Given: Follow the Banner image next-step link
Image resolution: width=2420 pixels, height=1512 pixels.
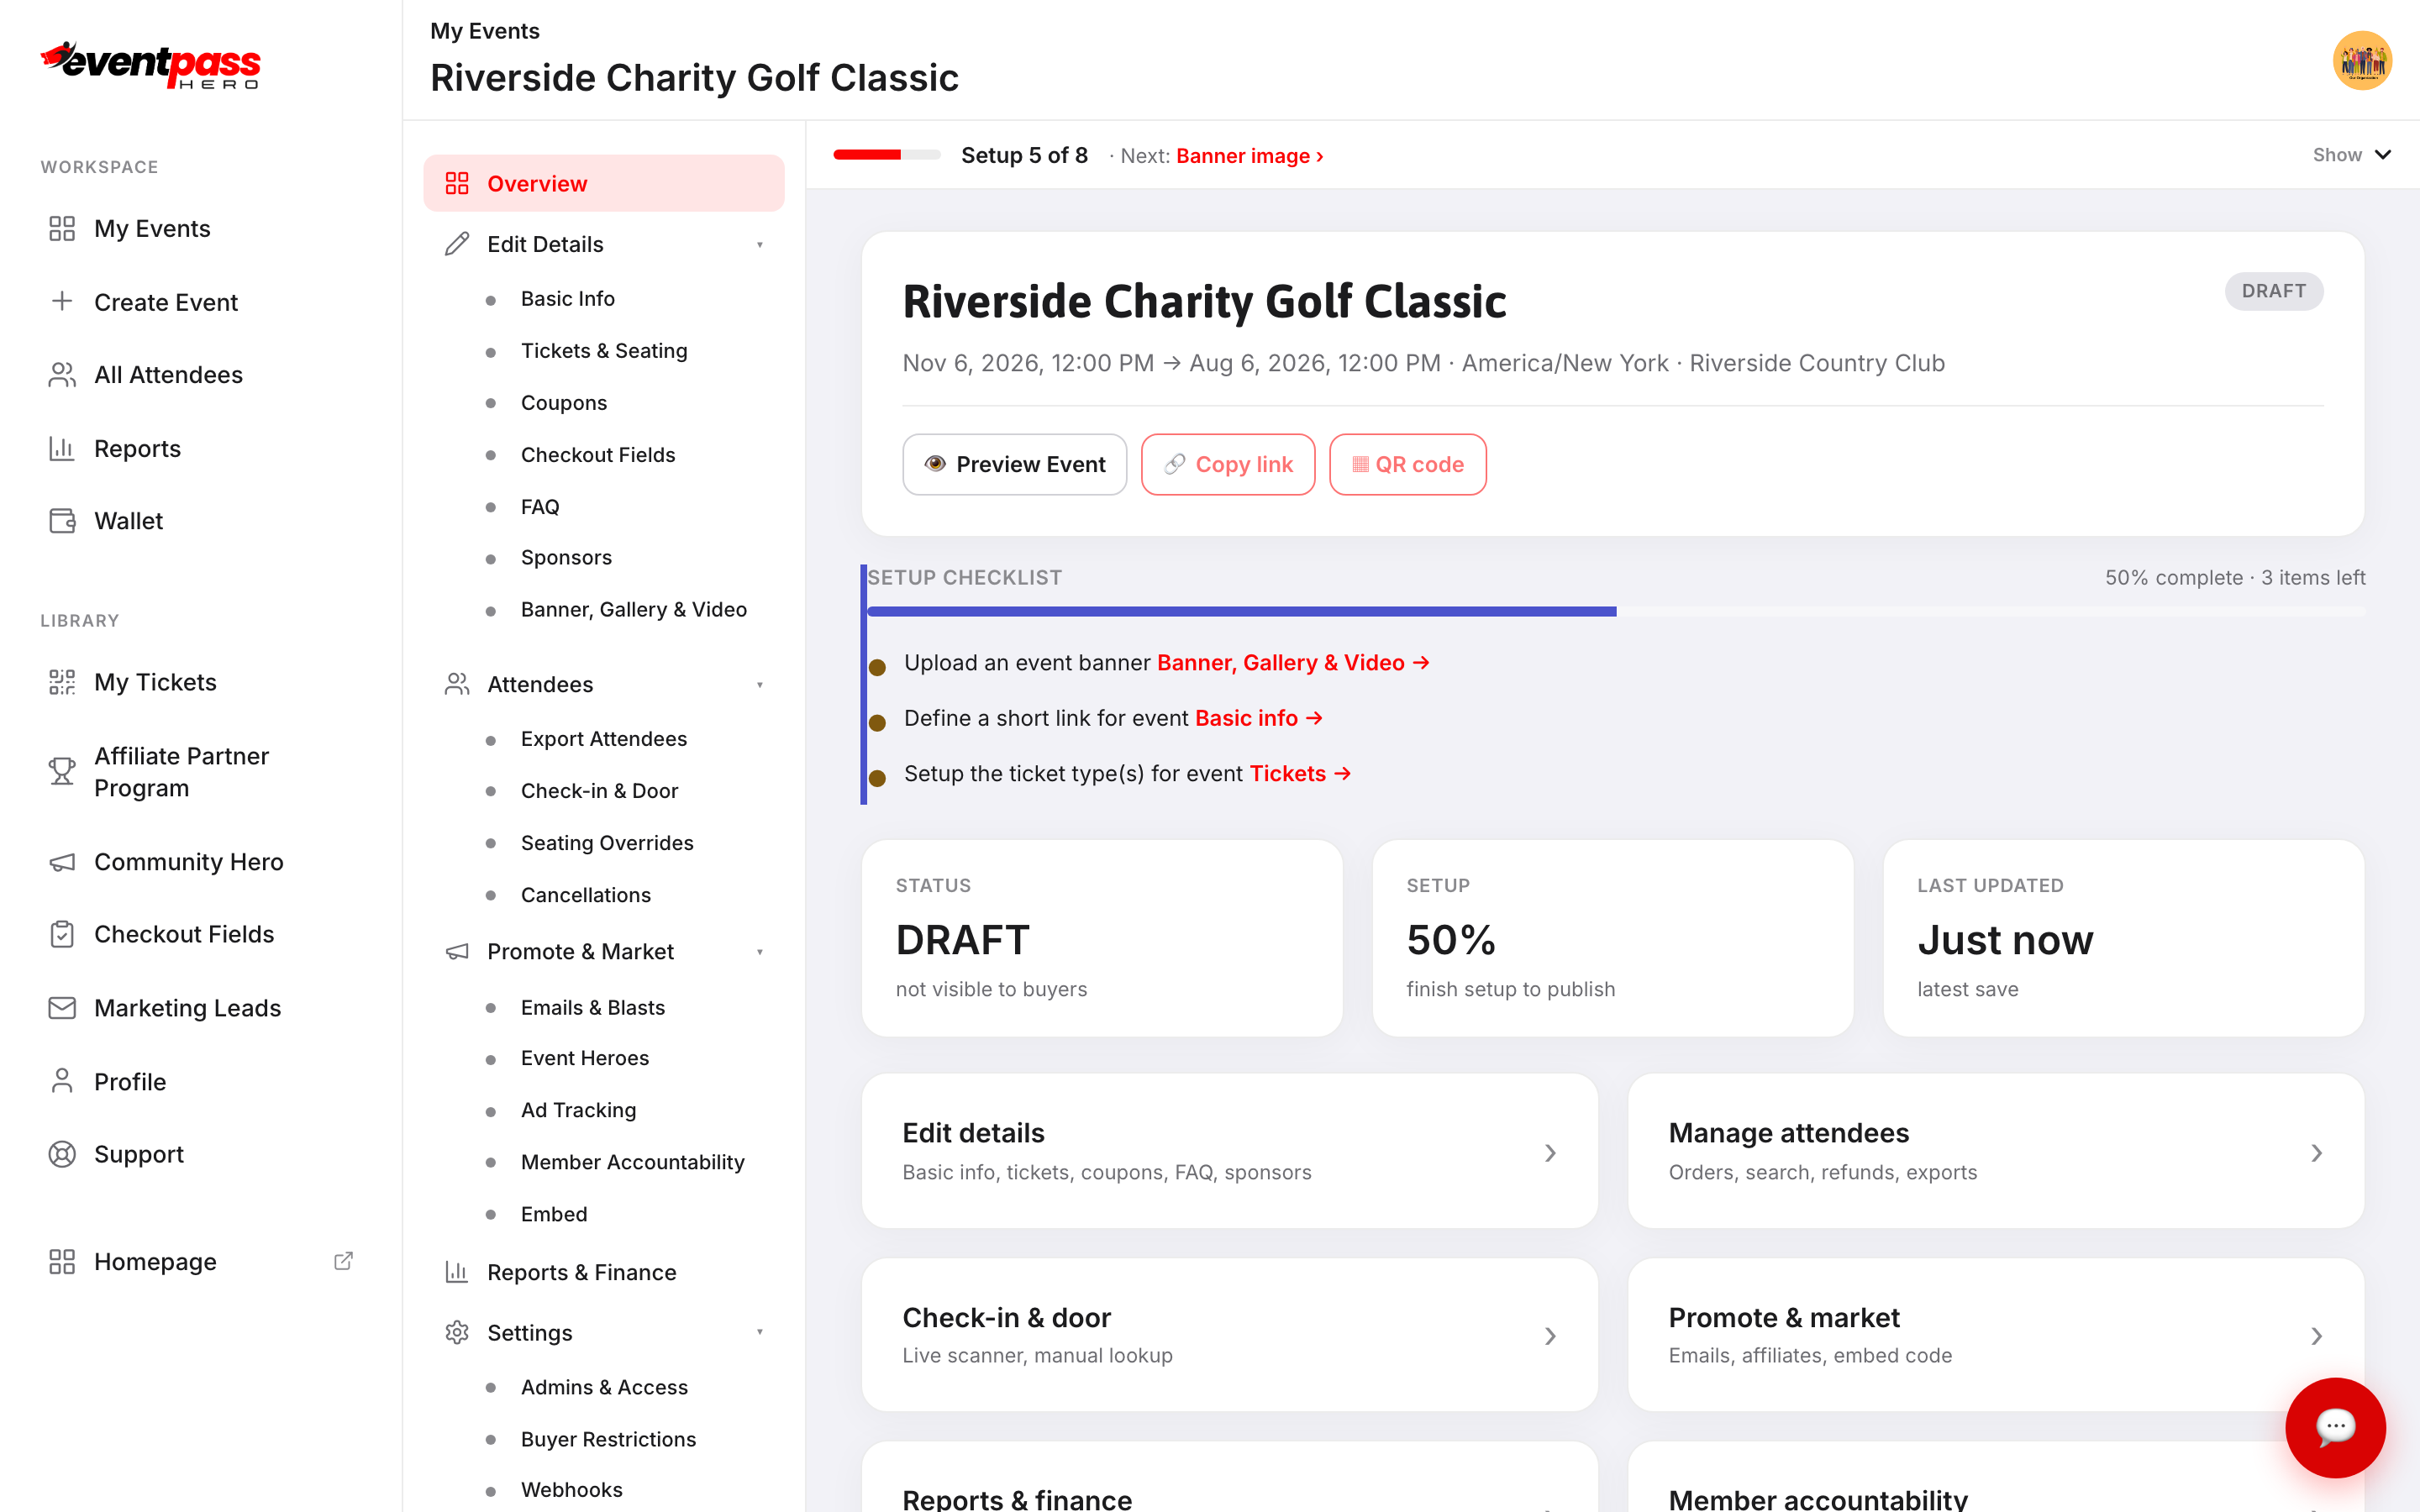Looking at the screenshot, I should pos(1250,156).
